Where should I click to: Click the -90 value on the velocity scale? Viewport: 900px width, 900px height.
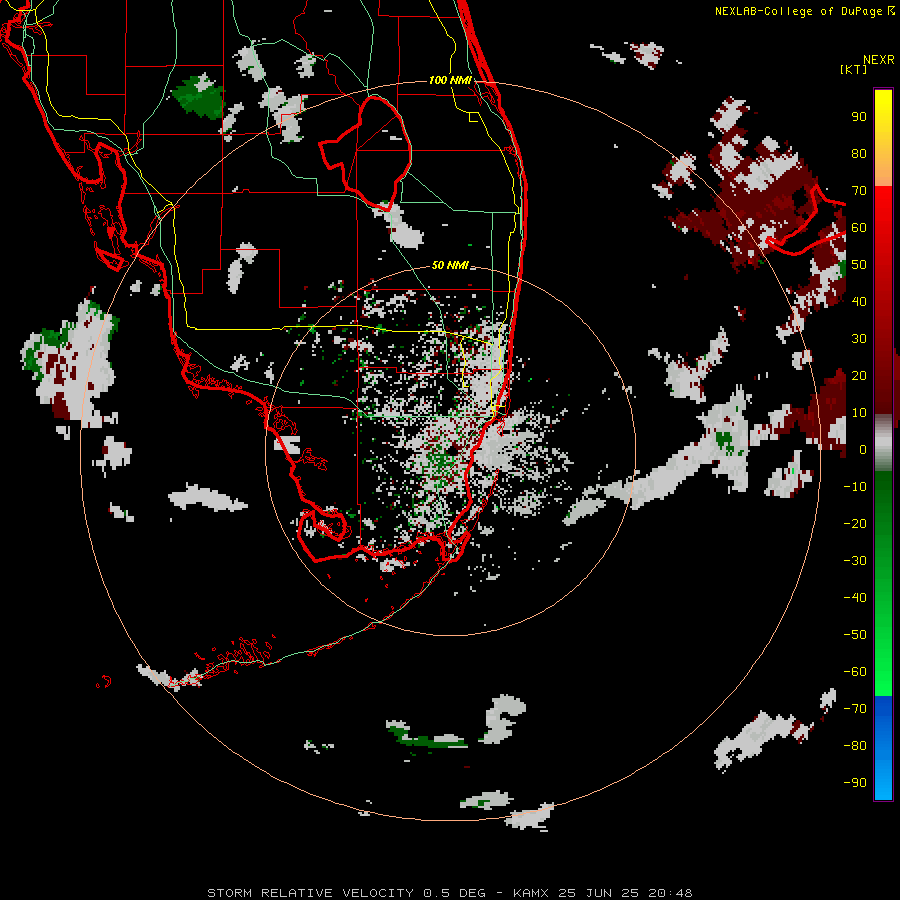point(855,783)
